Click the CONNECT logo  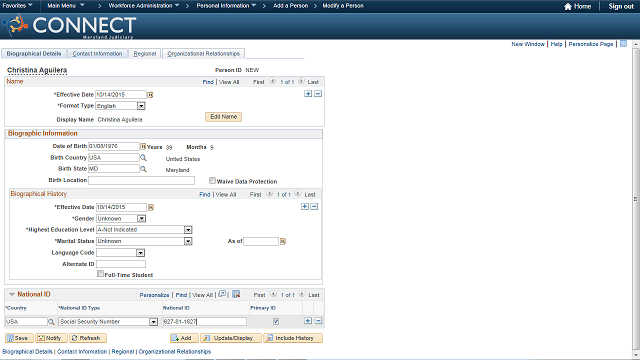[69, 27]
